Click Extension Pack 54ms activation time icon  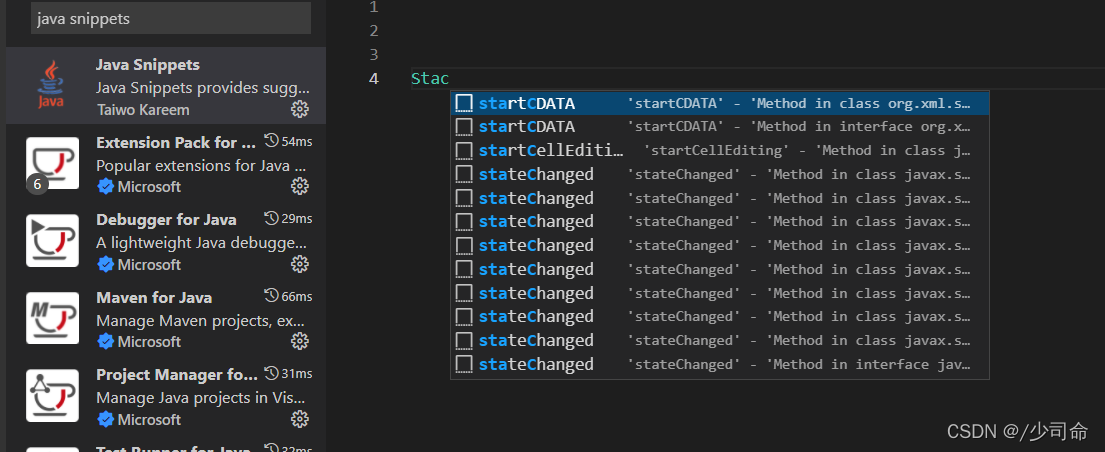point(271,141)
